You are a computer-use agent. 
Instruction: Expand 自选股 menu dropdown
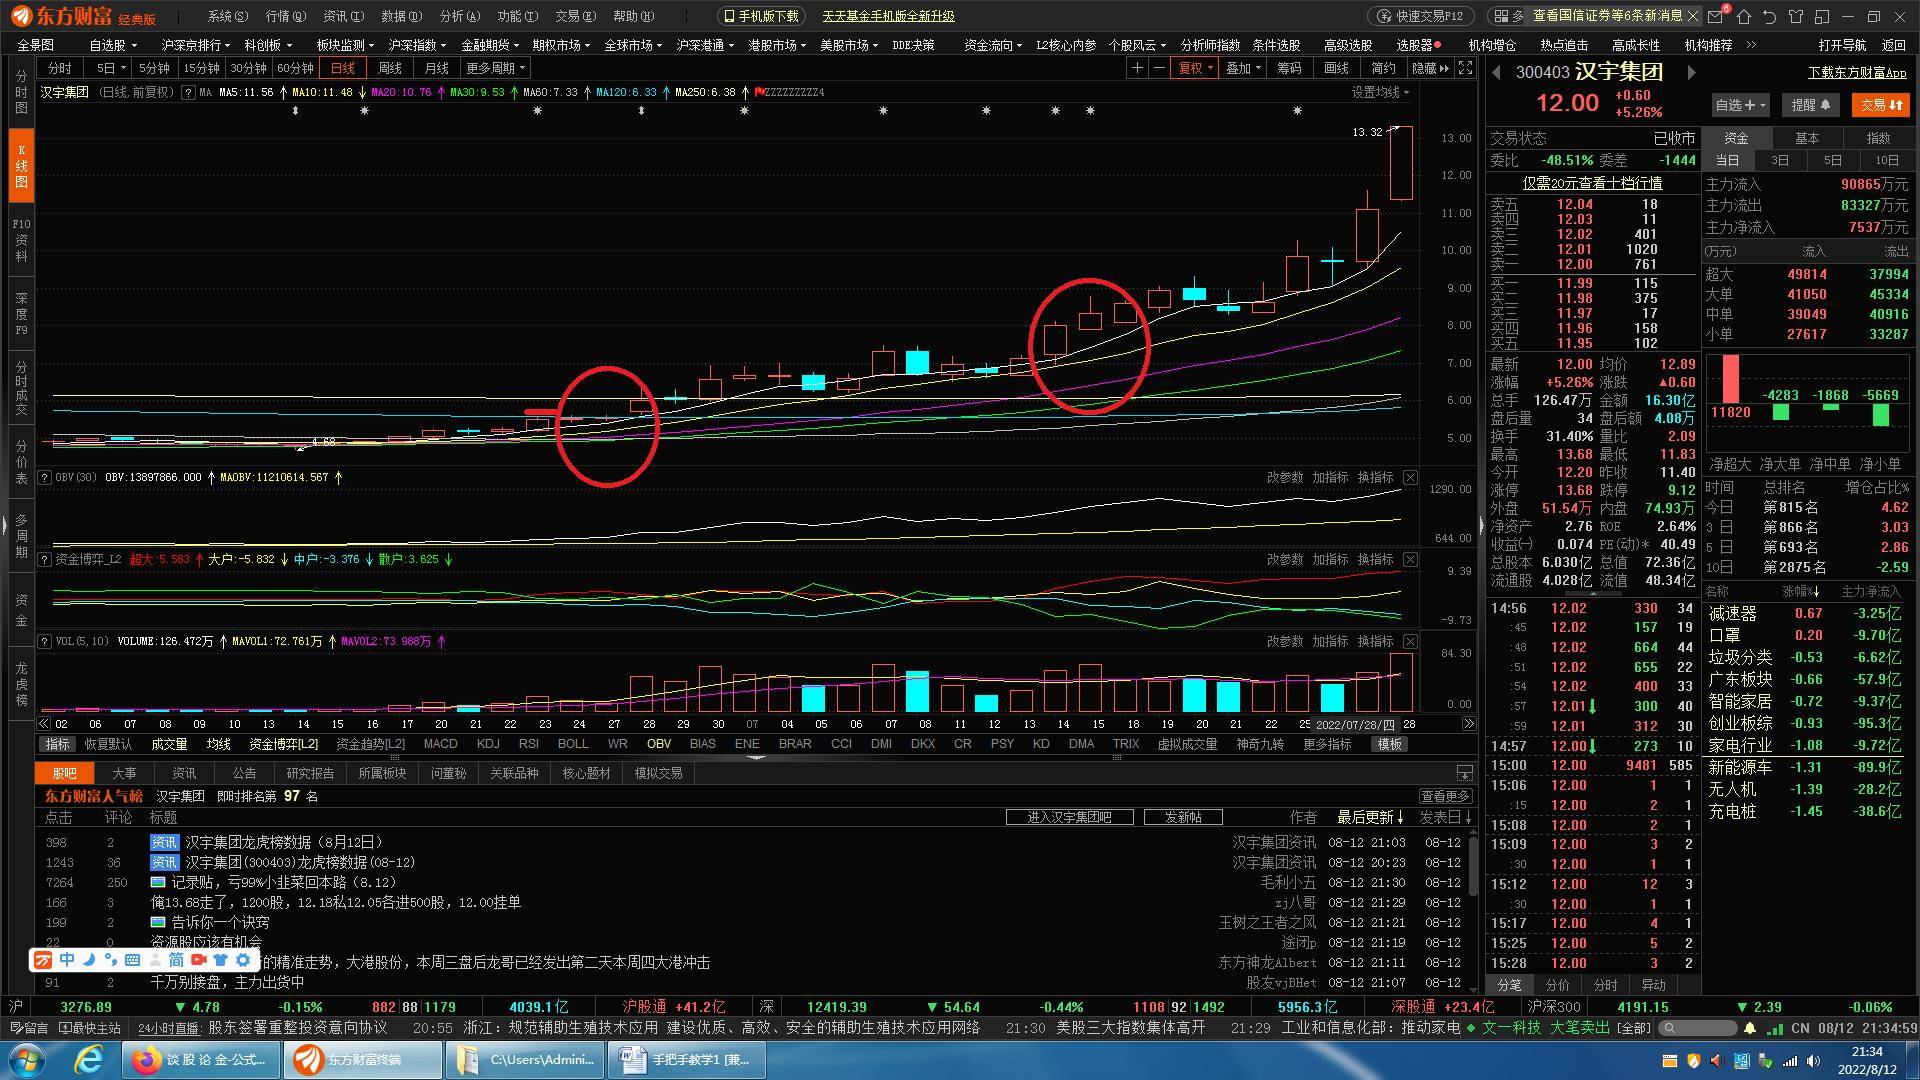pos(112,45)
